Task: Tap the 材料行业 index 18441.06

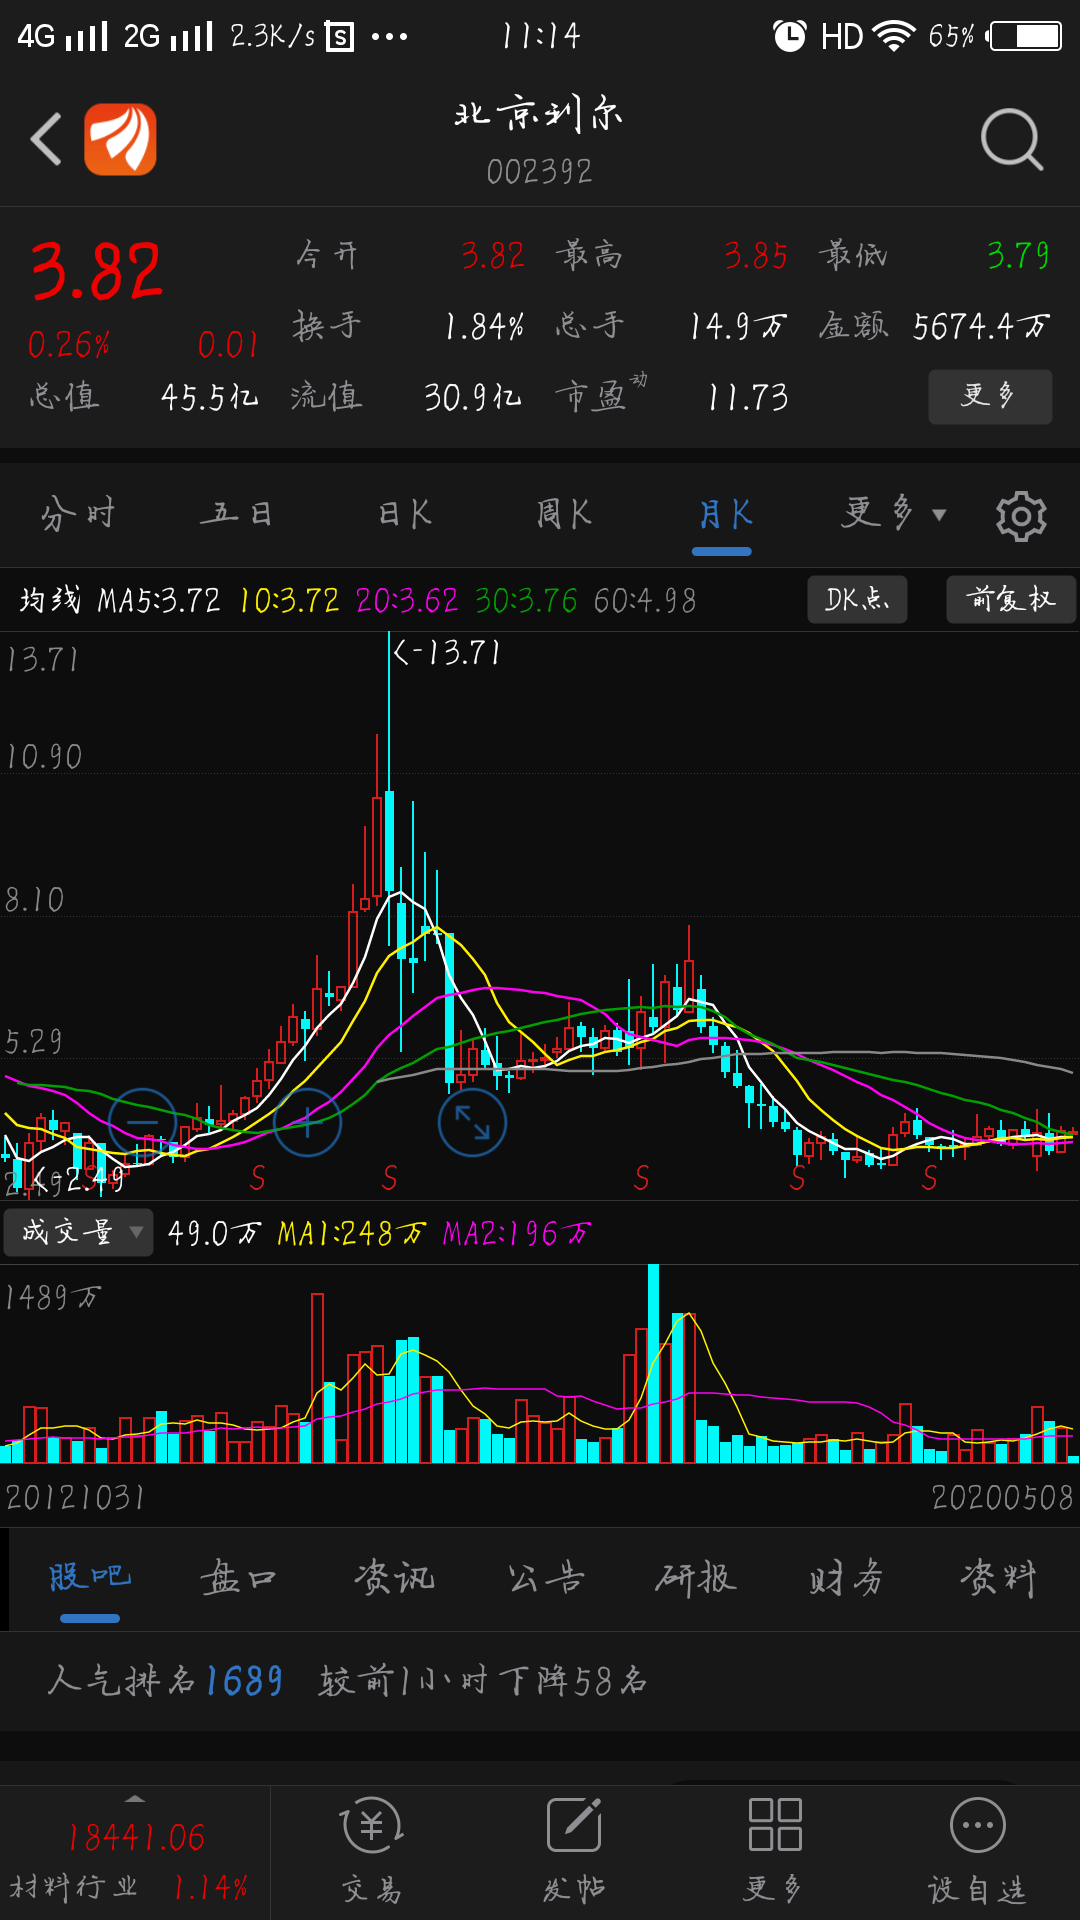Action: (x=136, y=1837)
